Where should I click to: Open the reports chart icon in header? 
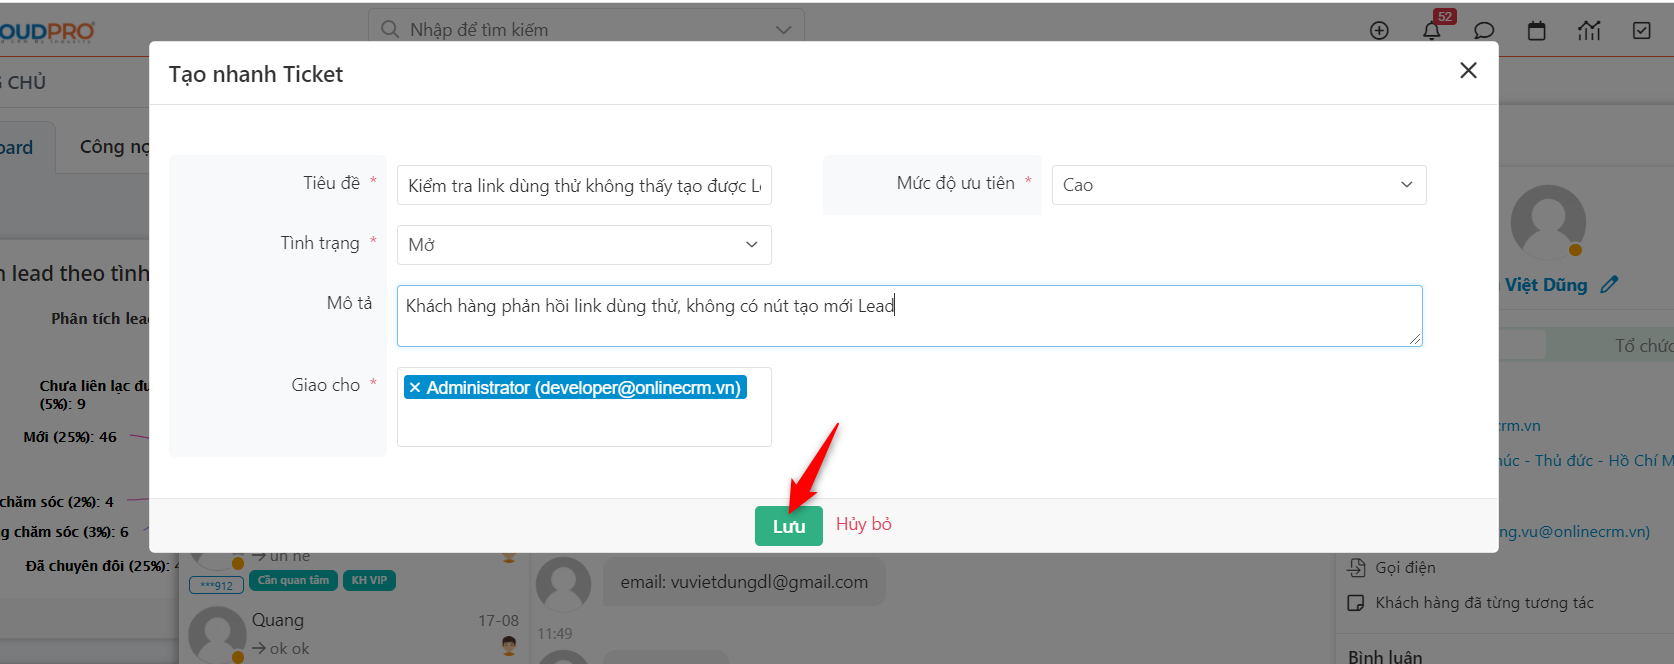coord(1589,30)
